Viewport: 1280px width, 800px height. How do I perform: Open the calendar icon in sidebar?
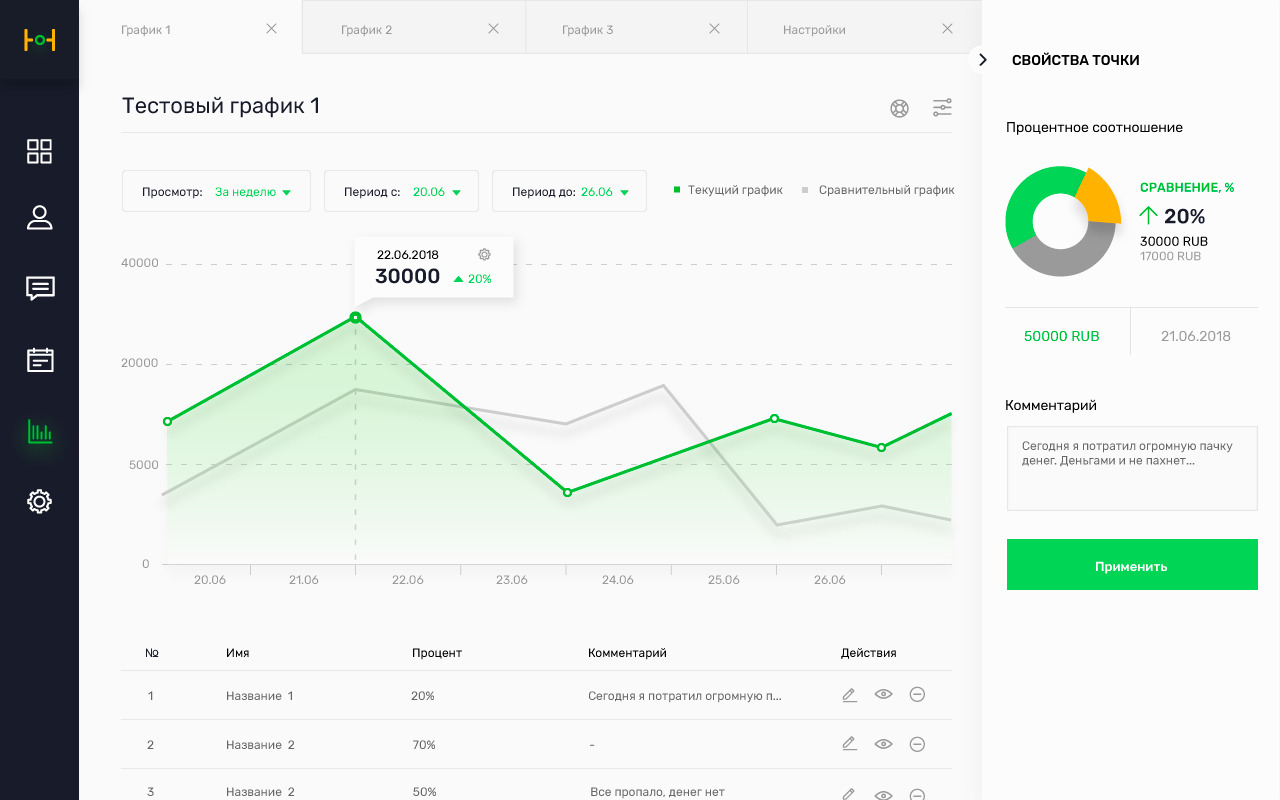(39, 360)
